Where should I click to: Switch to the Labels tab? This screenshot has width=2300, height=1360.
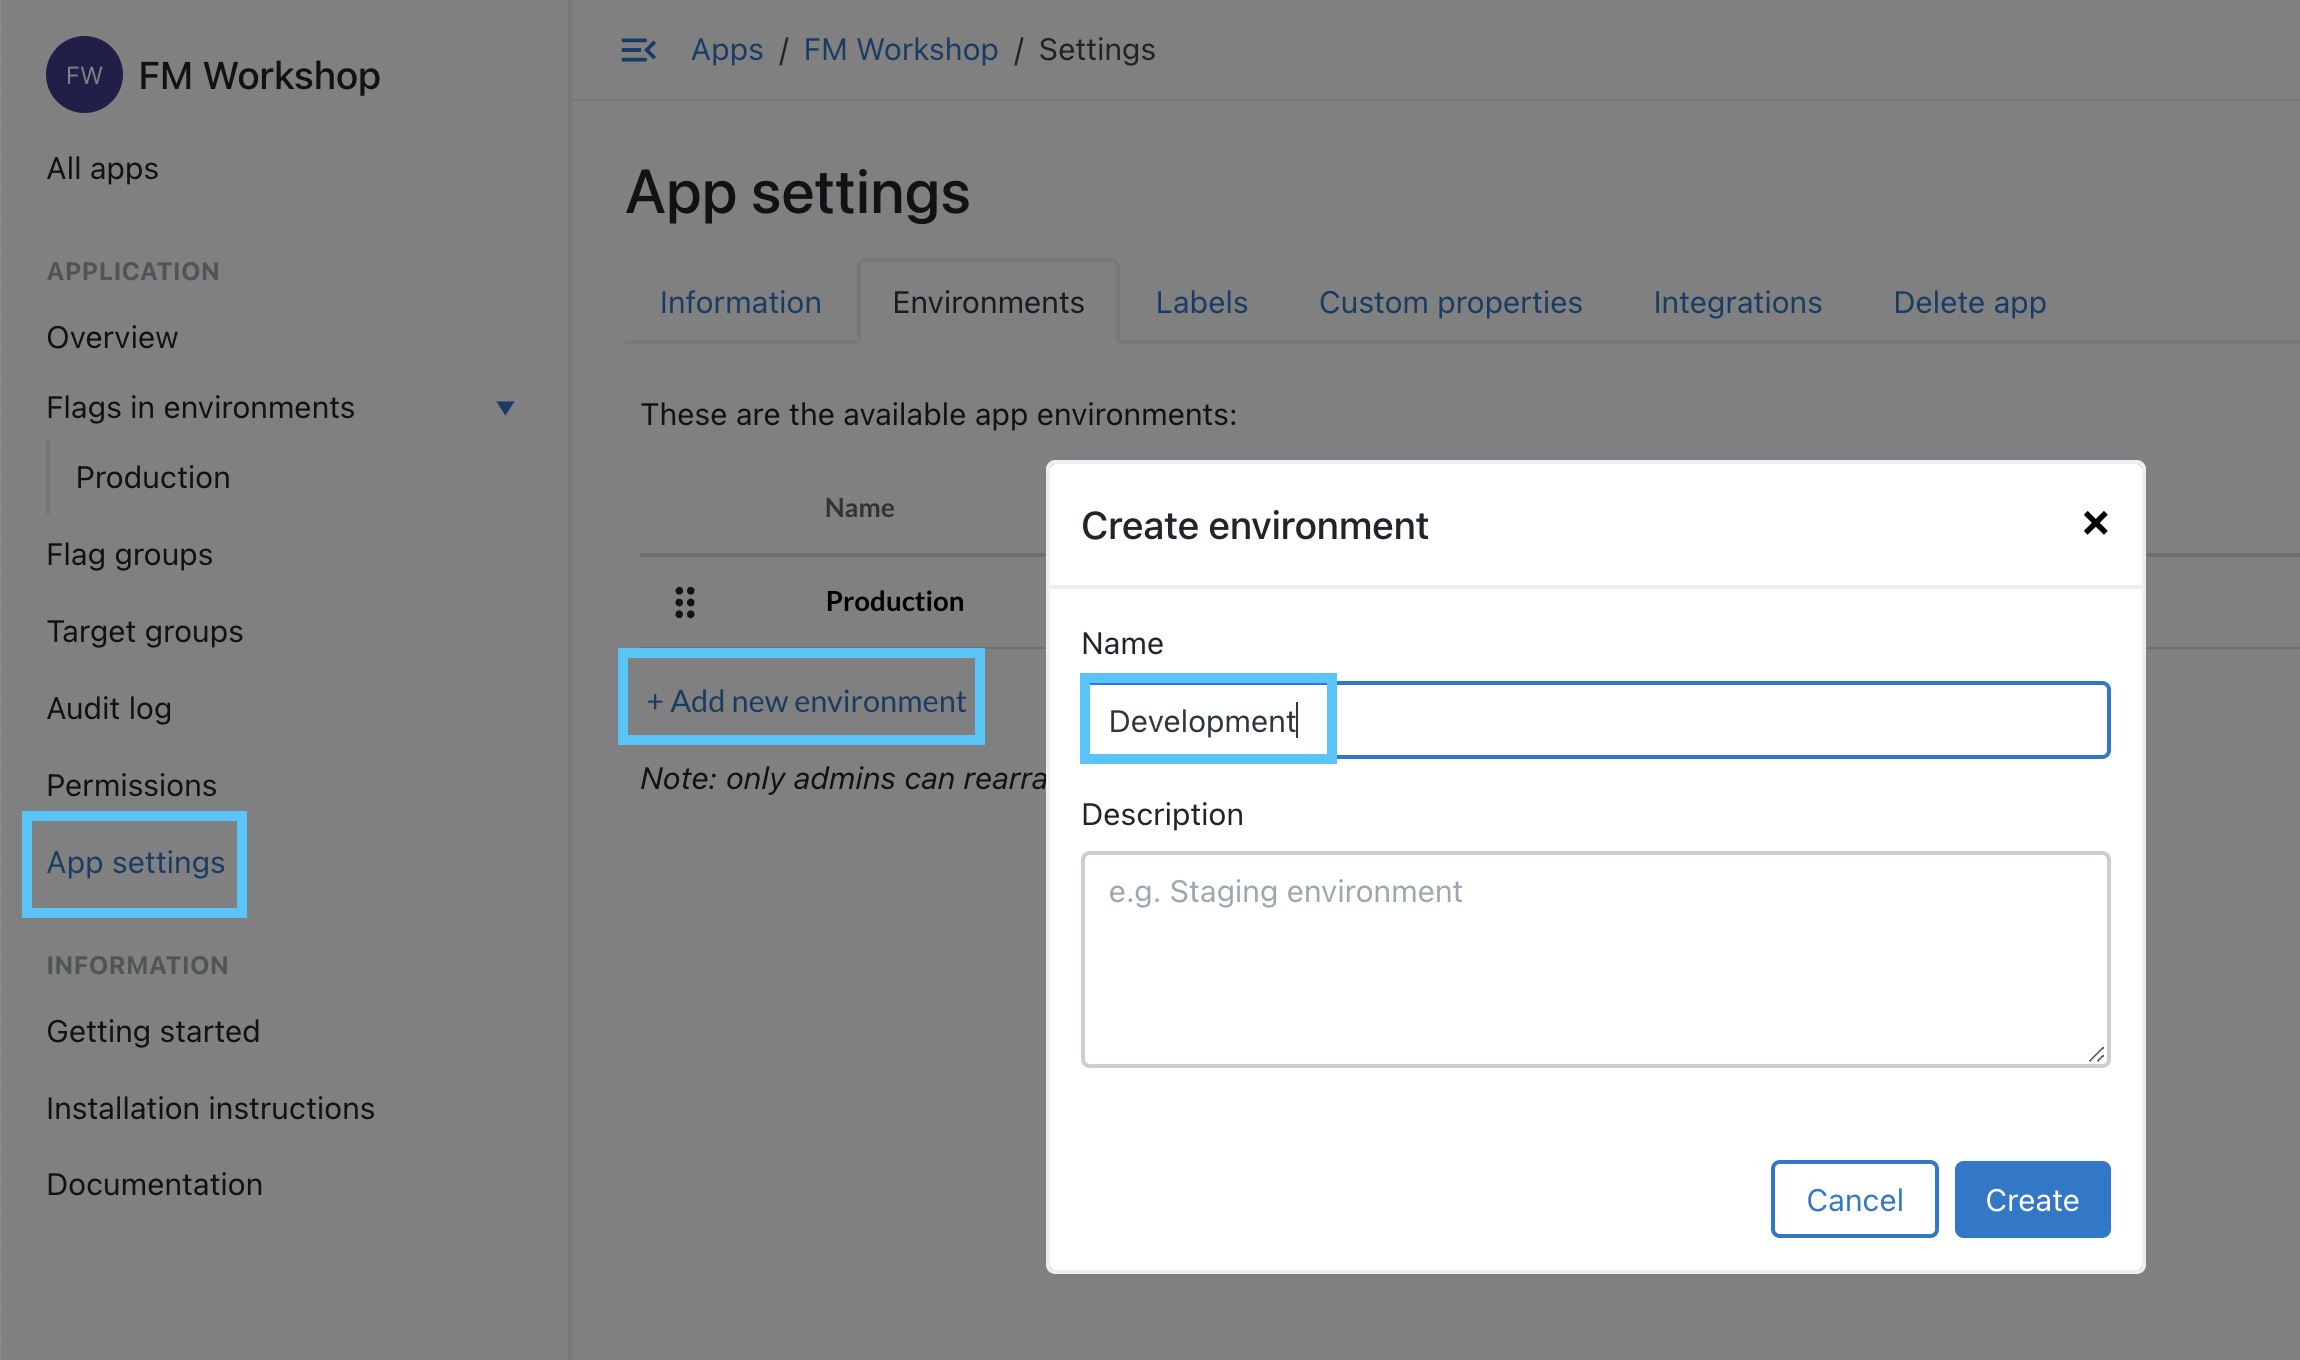point(1201,301)
